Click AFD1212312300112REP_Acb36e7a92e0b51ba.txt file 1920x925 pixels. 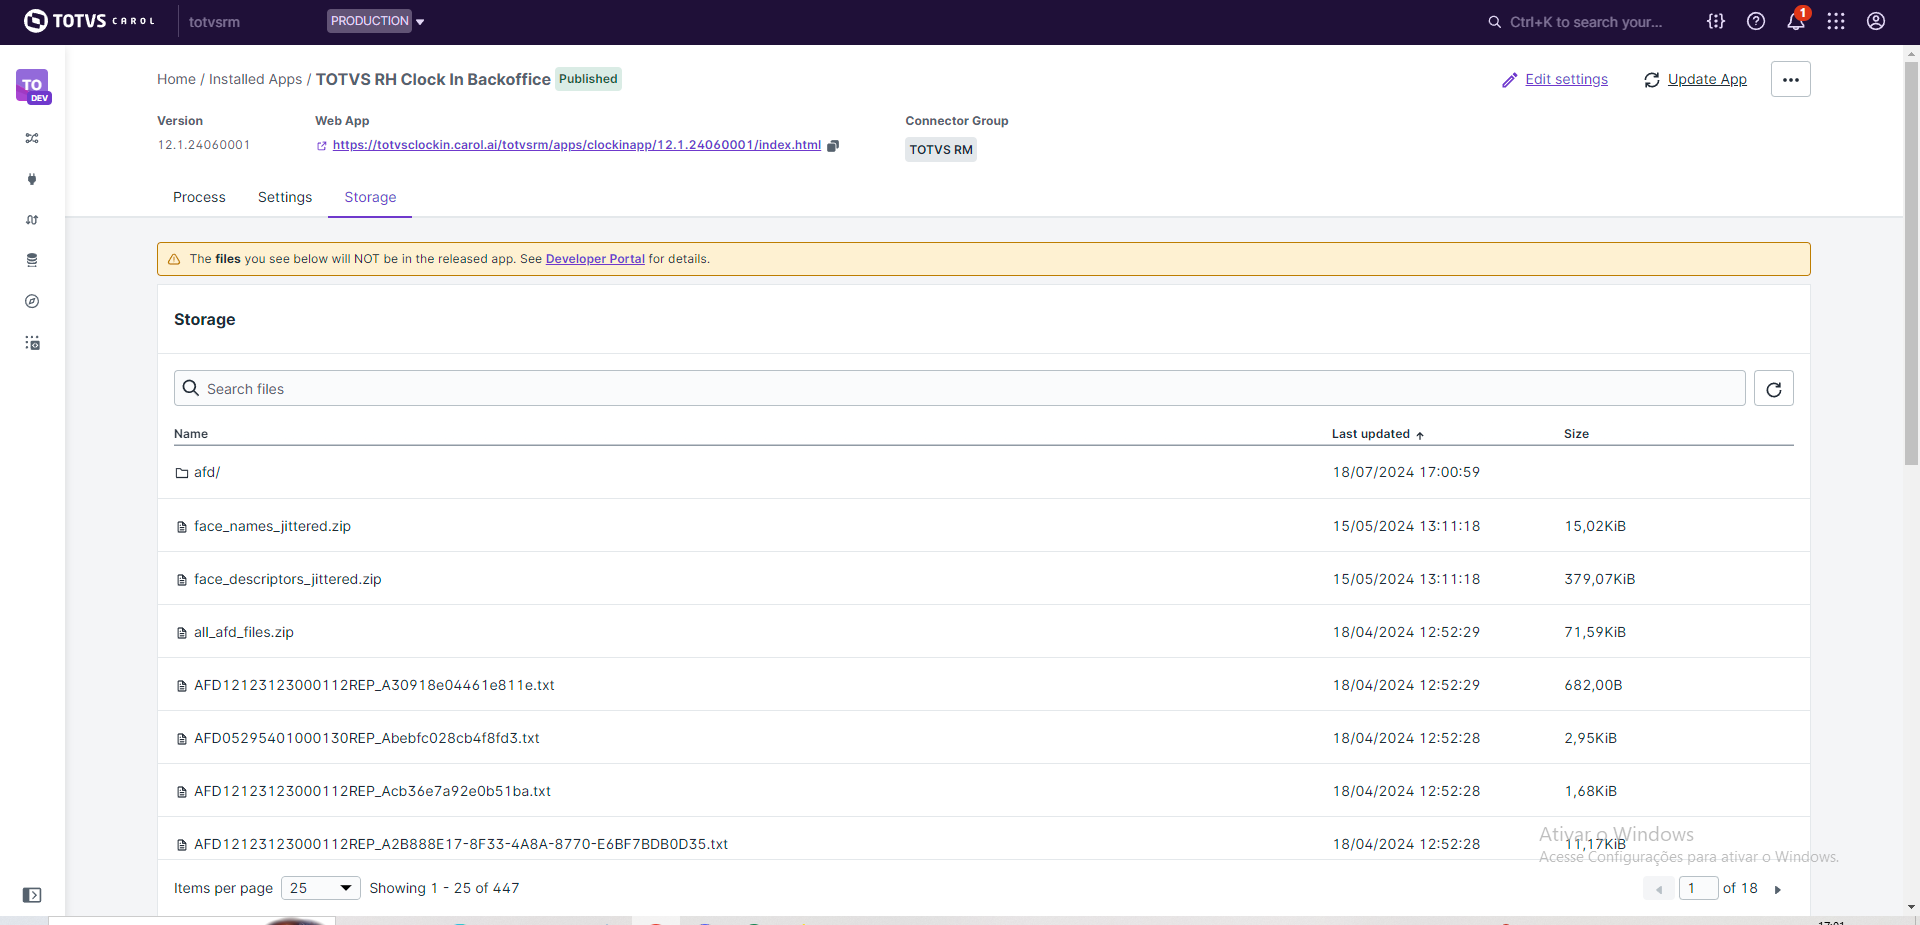(372, 791)
